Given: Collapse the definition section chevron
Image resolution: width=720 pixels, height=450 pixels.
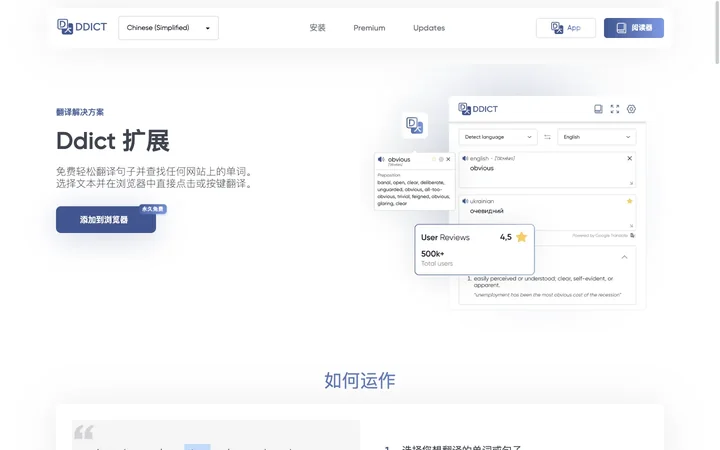Looking at the screenshot, I should [624, 257].
